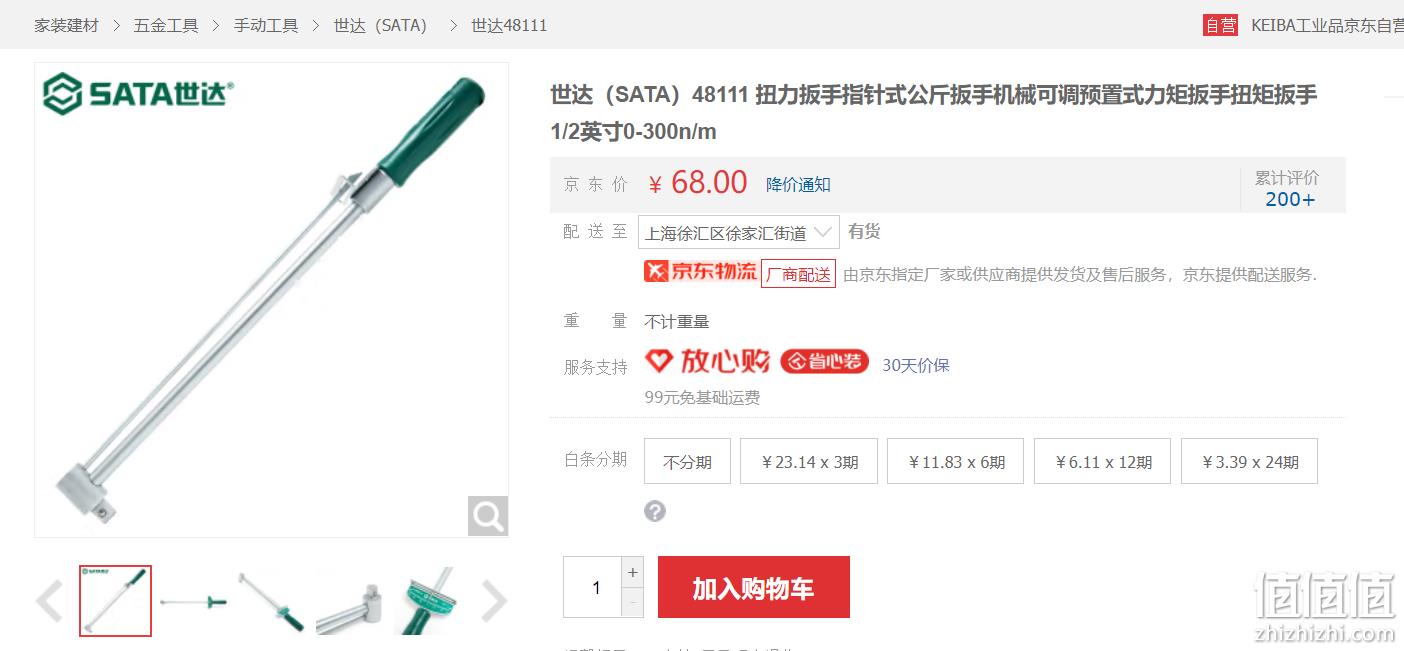Click the gray question mark help icon

click(655, 512)
